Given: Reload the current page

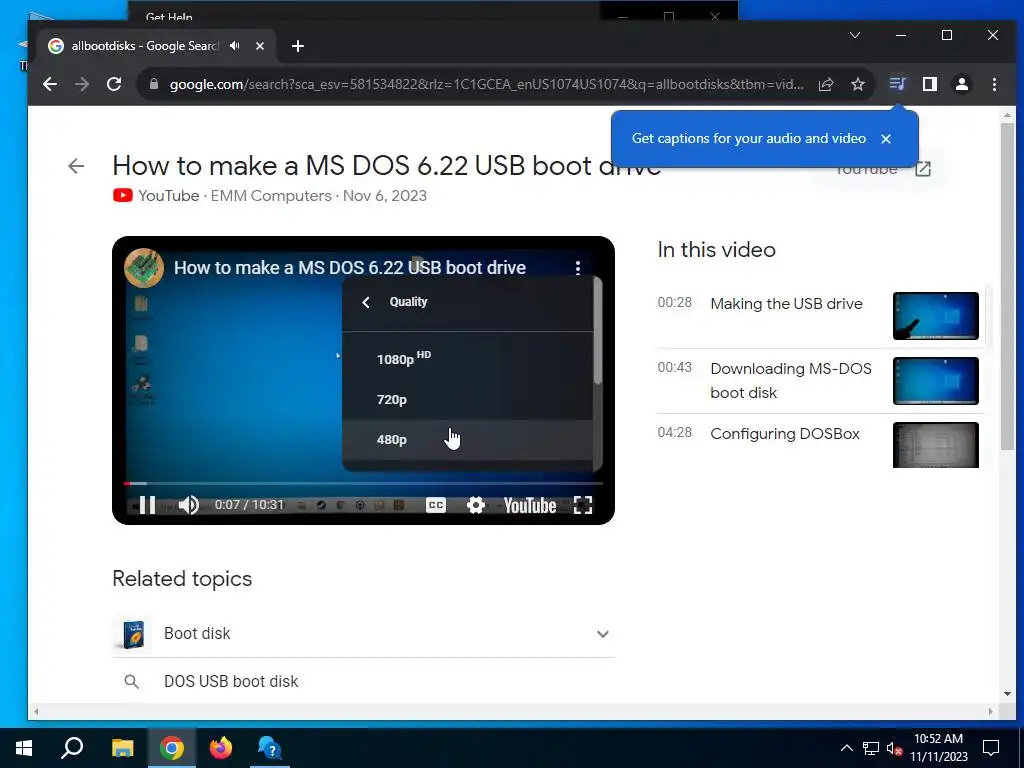Looking at the screenshot, I should [x=114, y=84].
